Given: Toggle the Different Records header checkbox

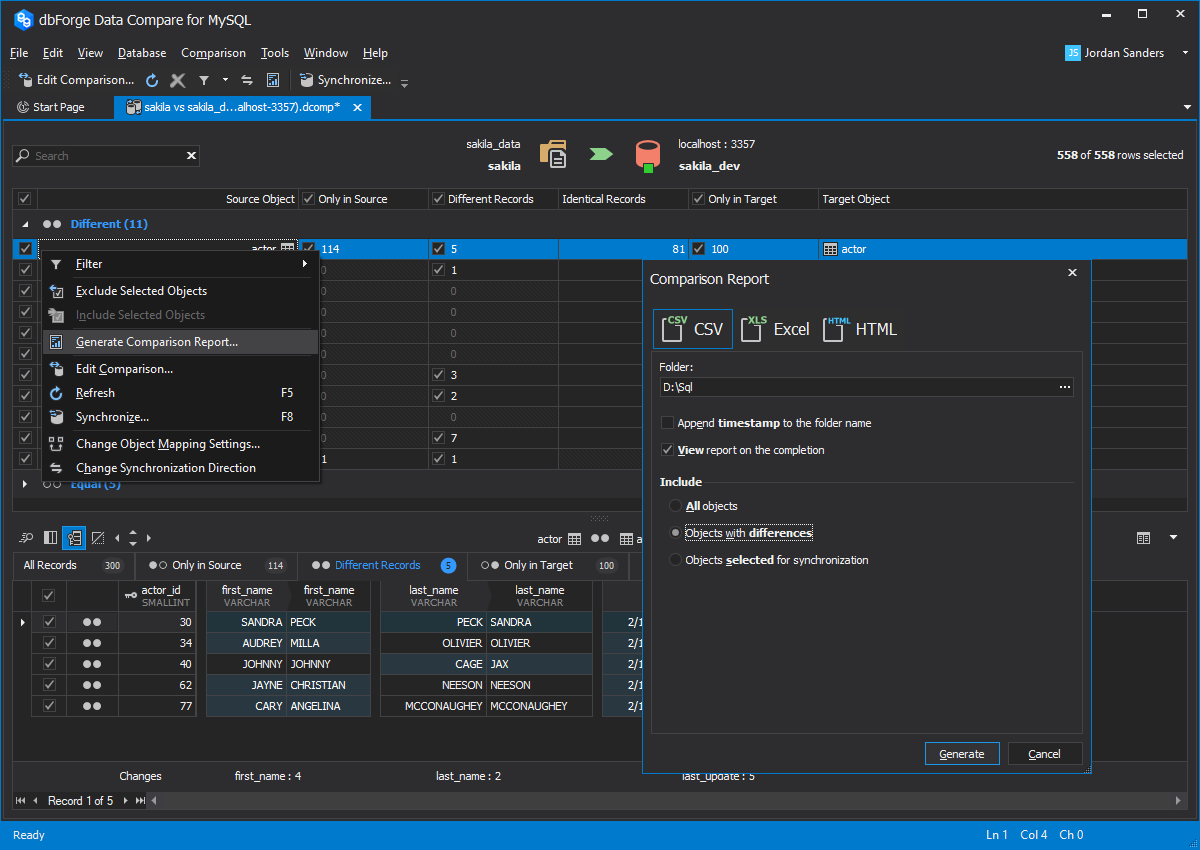Looking at the screenshot, I should [x=438, y=199].
